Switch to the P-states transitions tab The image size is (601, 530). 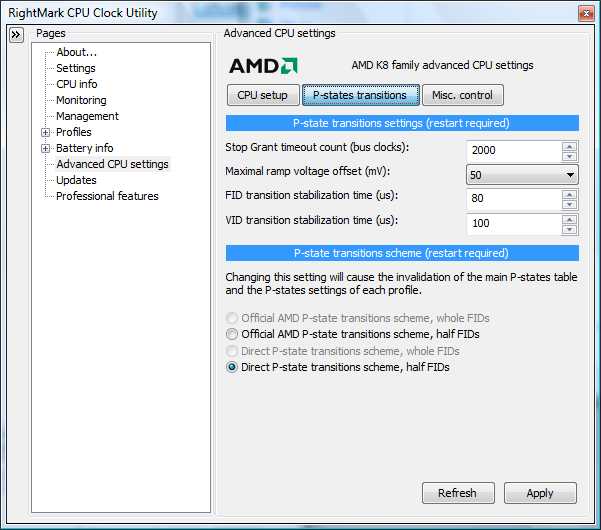click(x=360, y=95)
